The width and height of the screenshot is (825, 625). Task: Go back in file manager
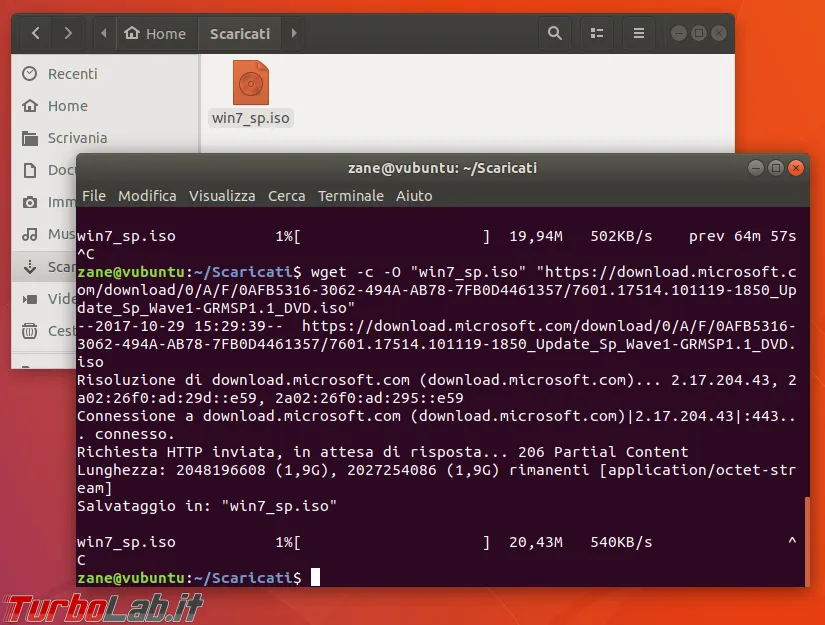tap(36, 34)
